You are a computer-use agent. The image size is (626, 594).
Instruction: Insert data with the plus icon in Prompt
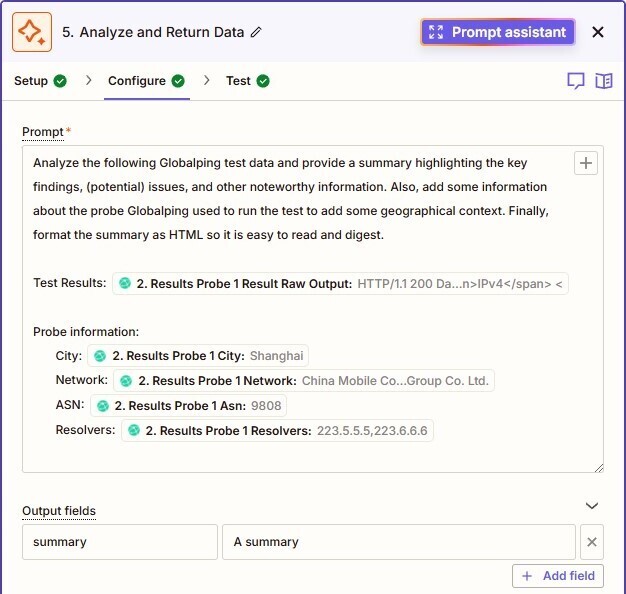[586, 163]
